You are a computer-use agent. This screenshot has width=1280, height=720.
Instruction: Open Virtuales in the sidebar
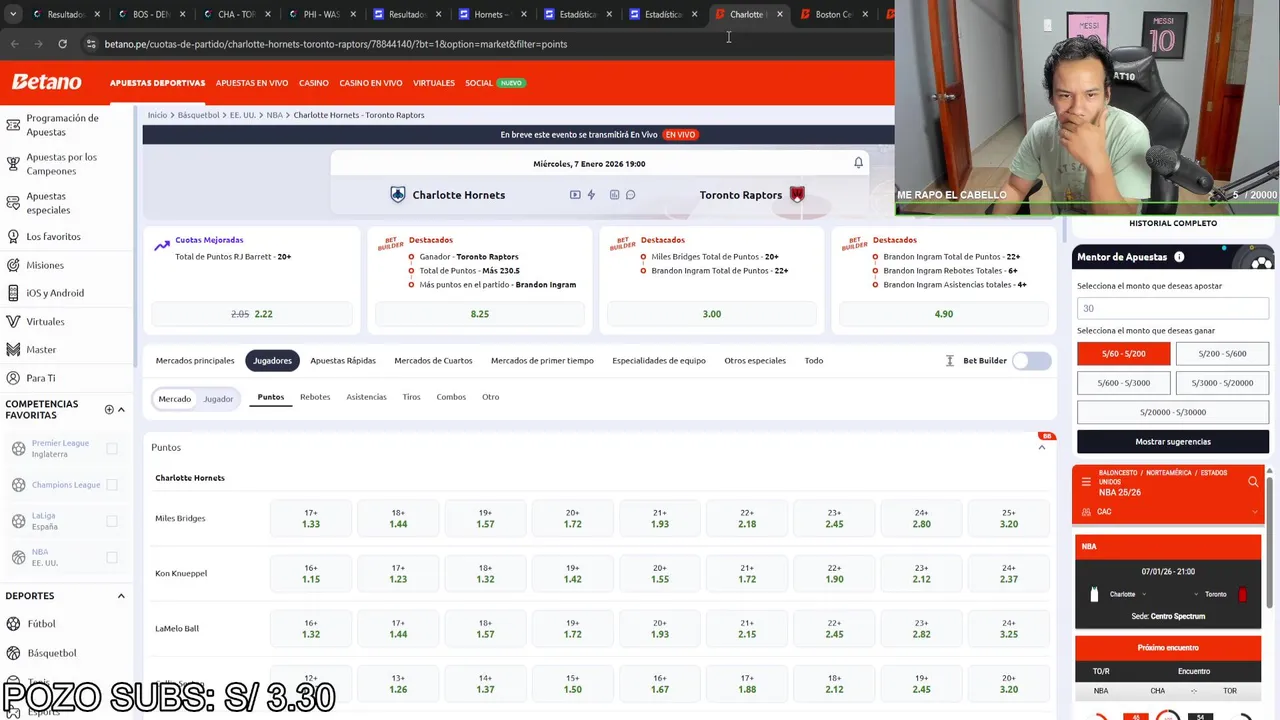coord(45,322)
